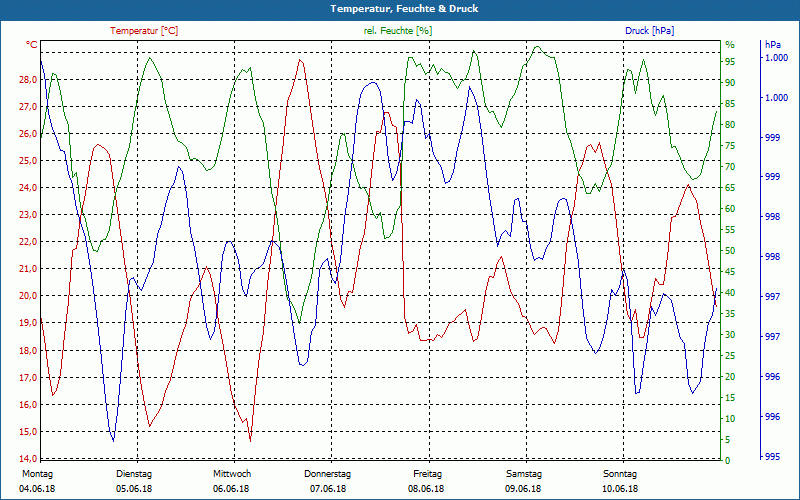Click the chart title 'Temperatur, Feuchte & Druck'

(404, 9)
